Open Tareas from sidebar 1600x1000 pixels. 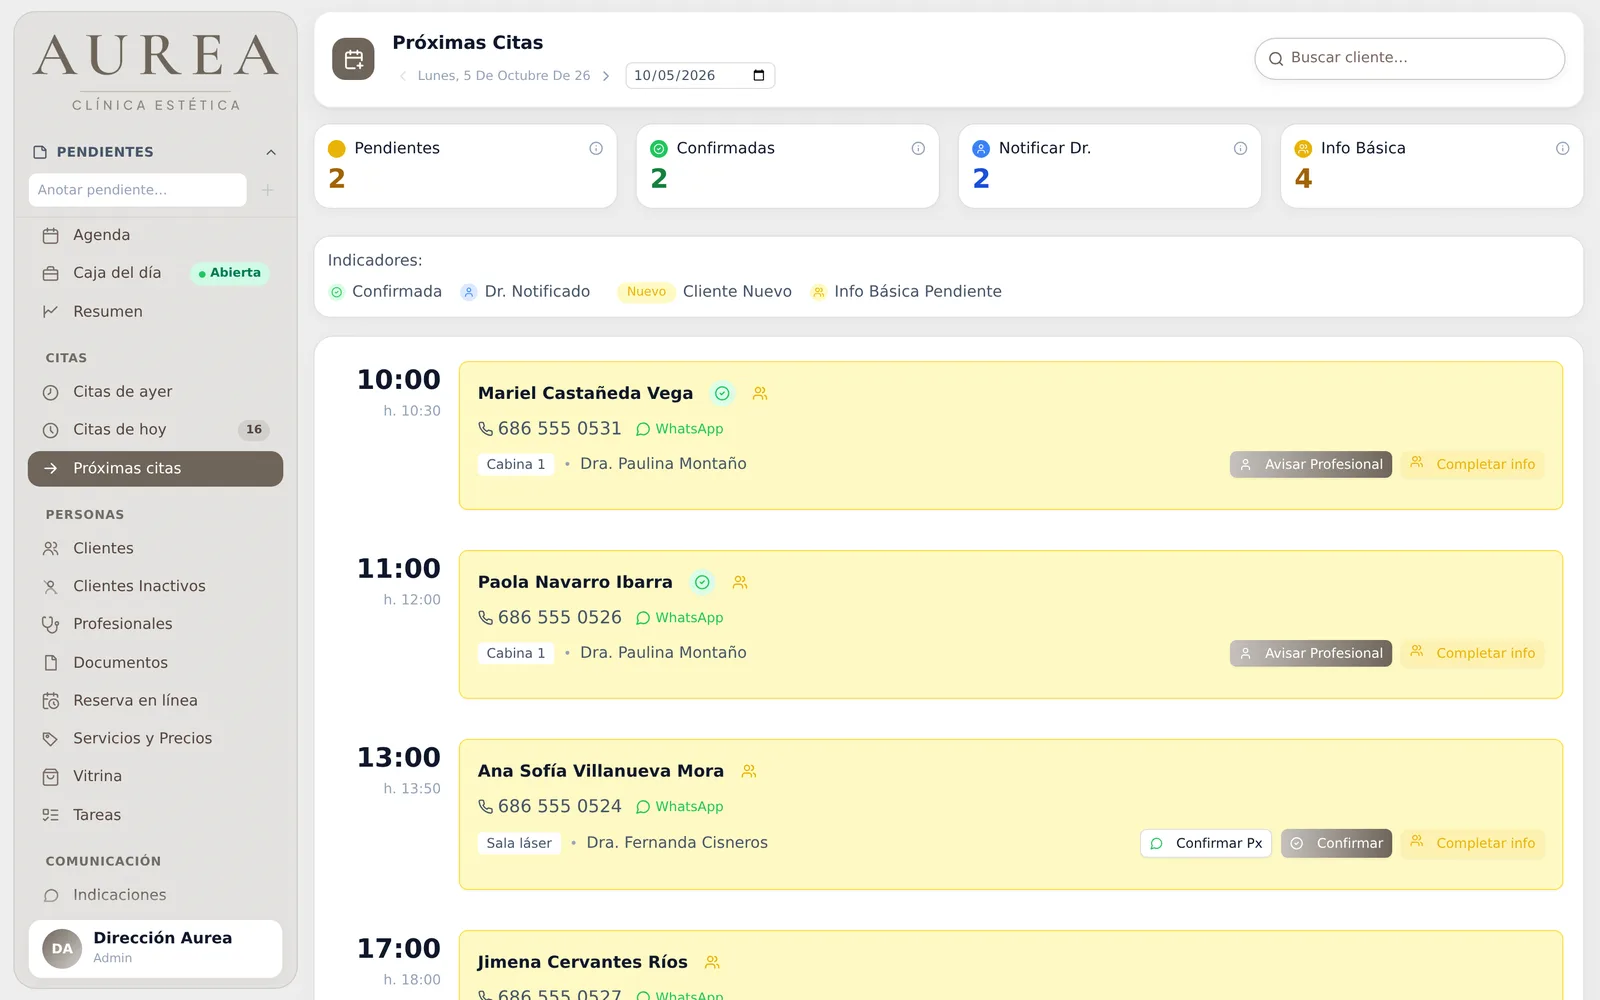(x=155, y=815)
